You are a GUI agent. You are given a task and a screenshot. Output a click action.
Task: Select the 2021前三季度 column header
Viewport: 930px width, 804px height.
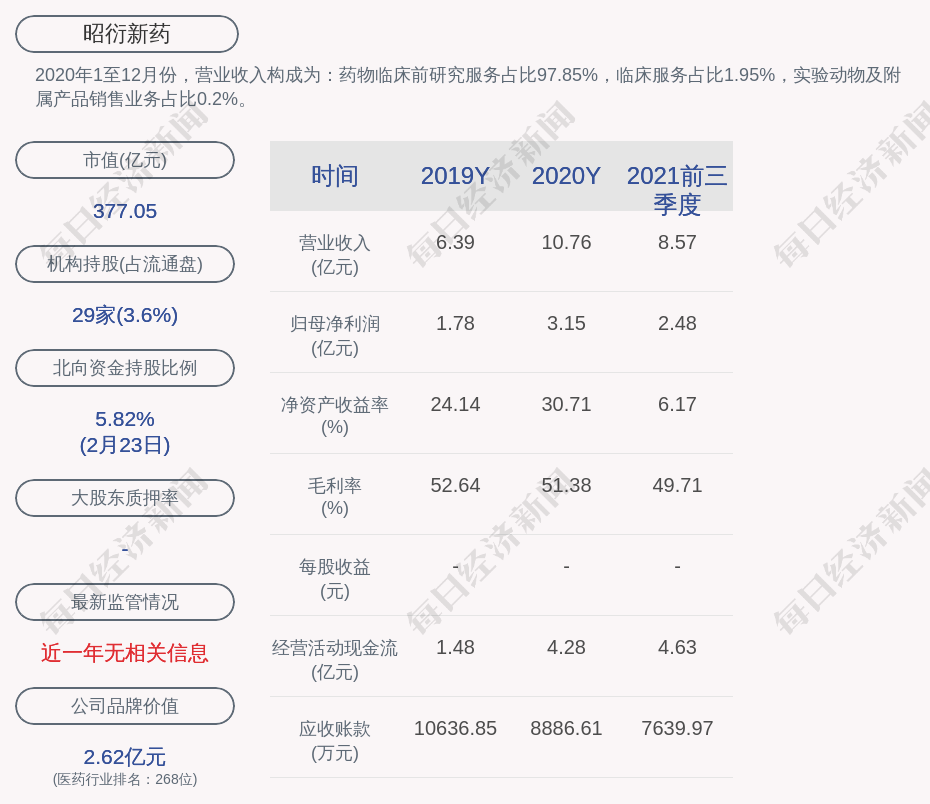(677, 189)
